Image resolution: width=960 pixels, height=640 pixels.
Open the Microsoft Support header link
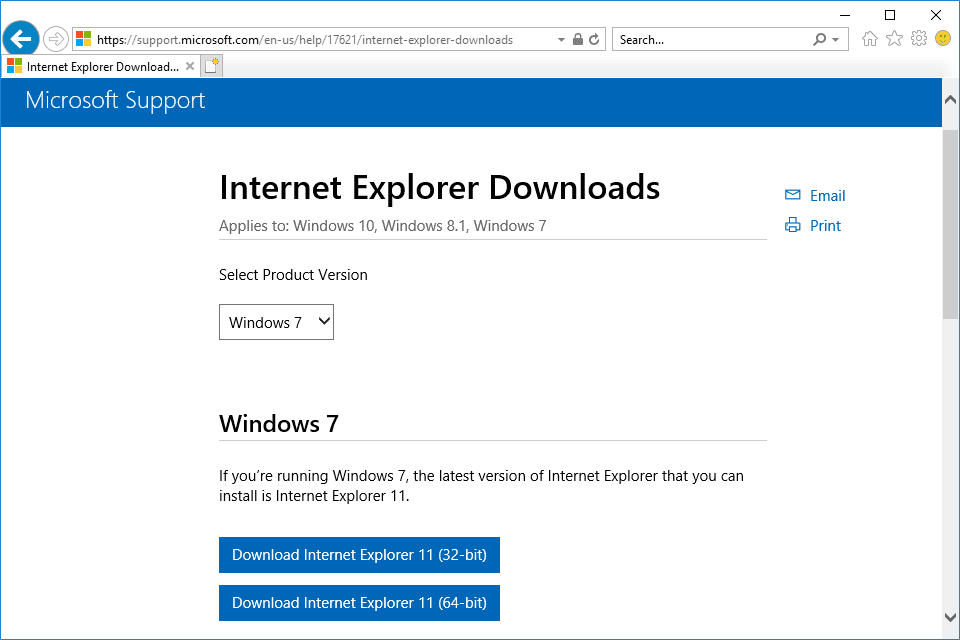[115, 100]
